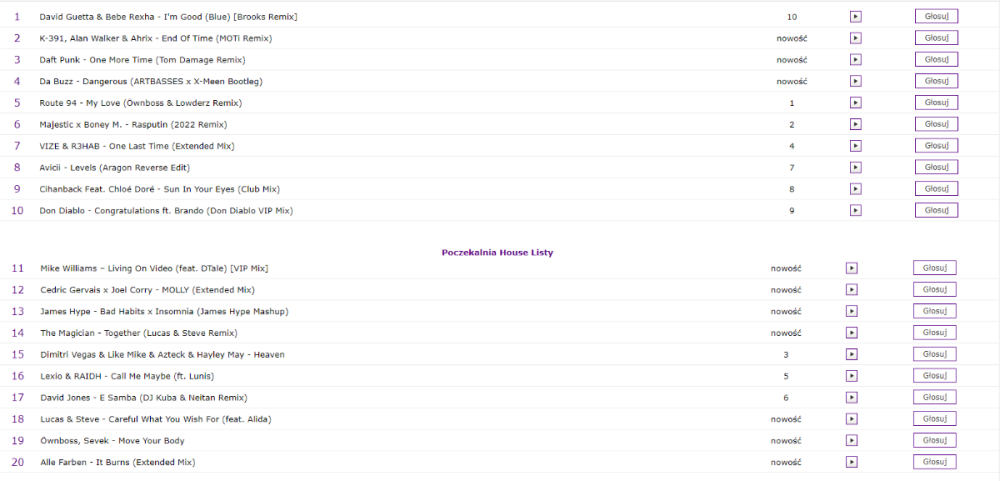Cast a vote for Cihanback Sun In Your Eyes
1000x481 pixels.
click(x=936, y=189)
